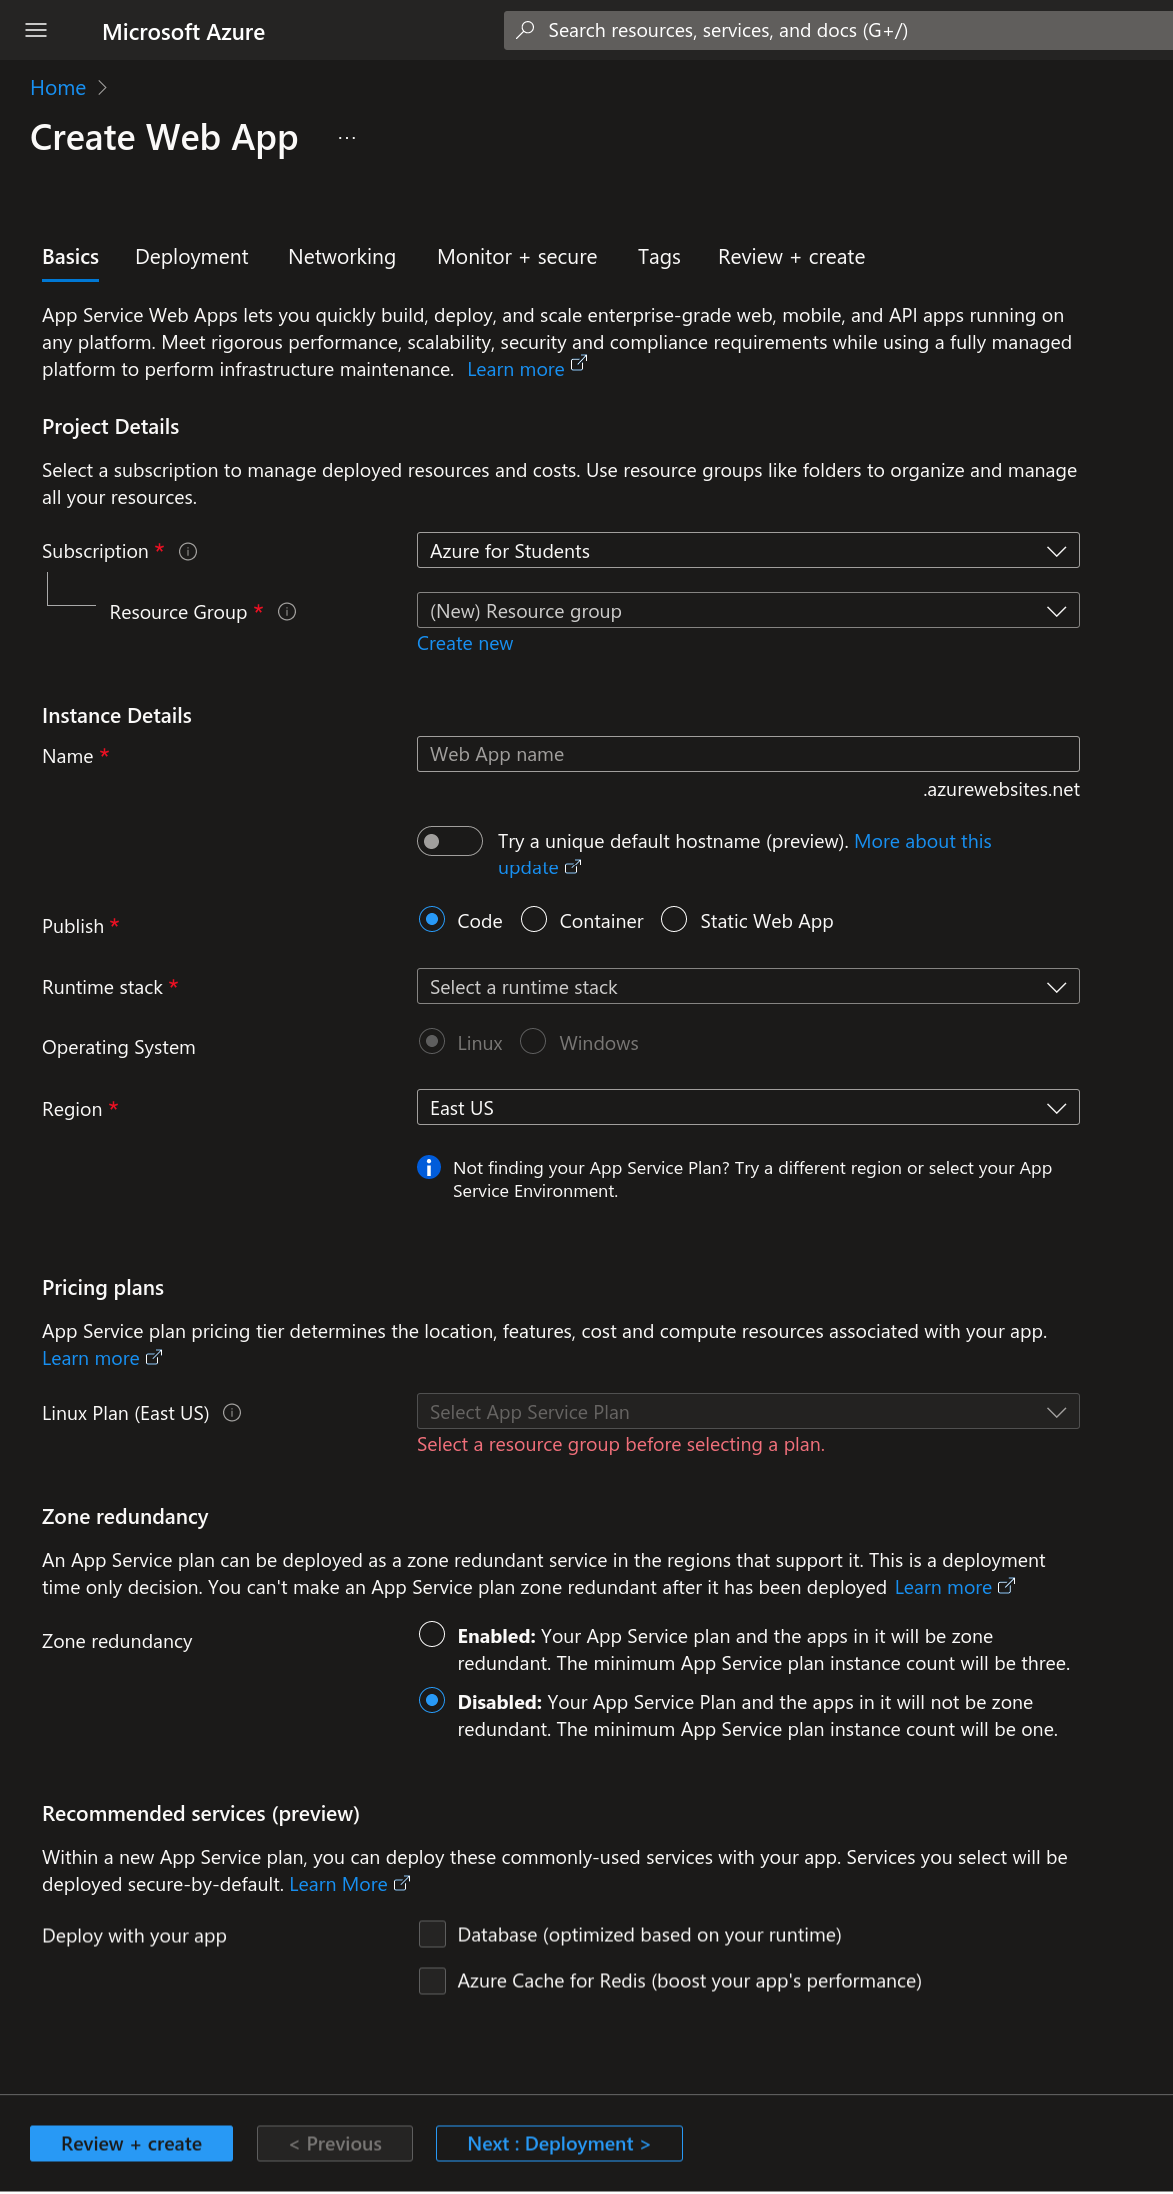Select Static Web App publish option
This screenshot has width=1173, height=2194.
pos(674,919)
